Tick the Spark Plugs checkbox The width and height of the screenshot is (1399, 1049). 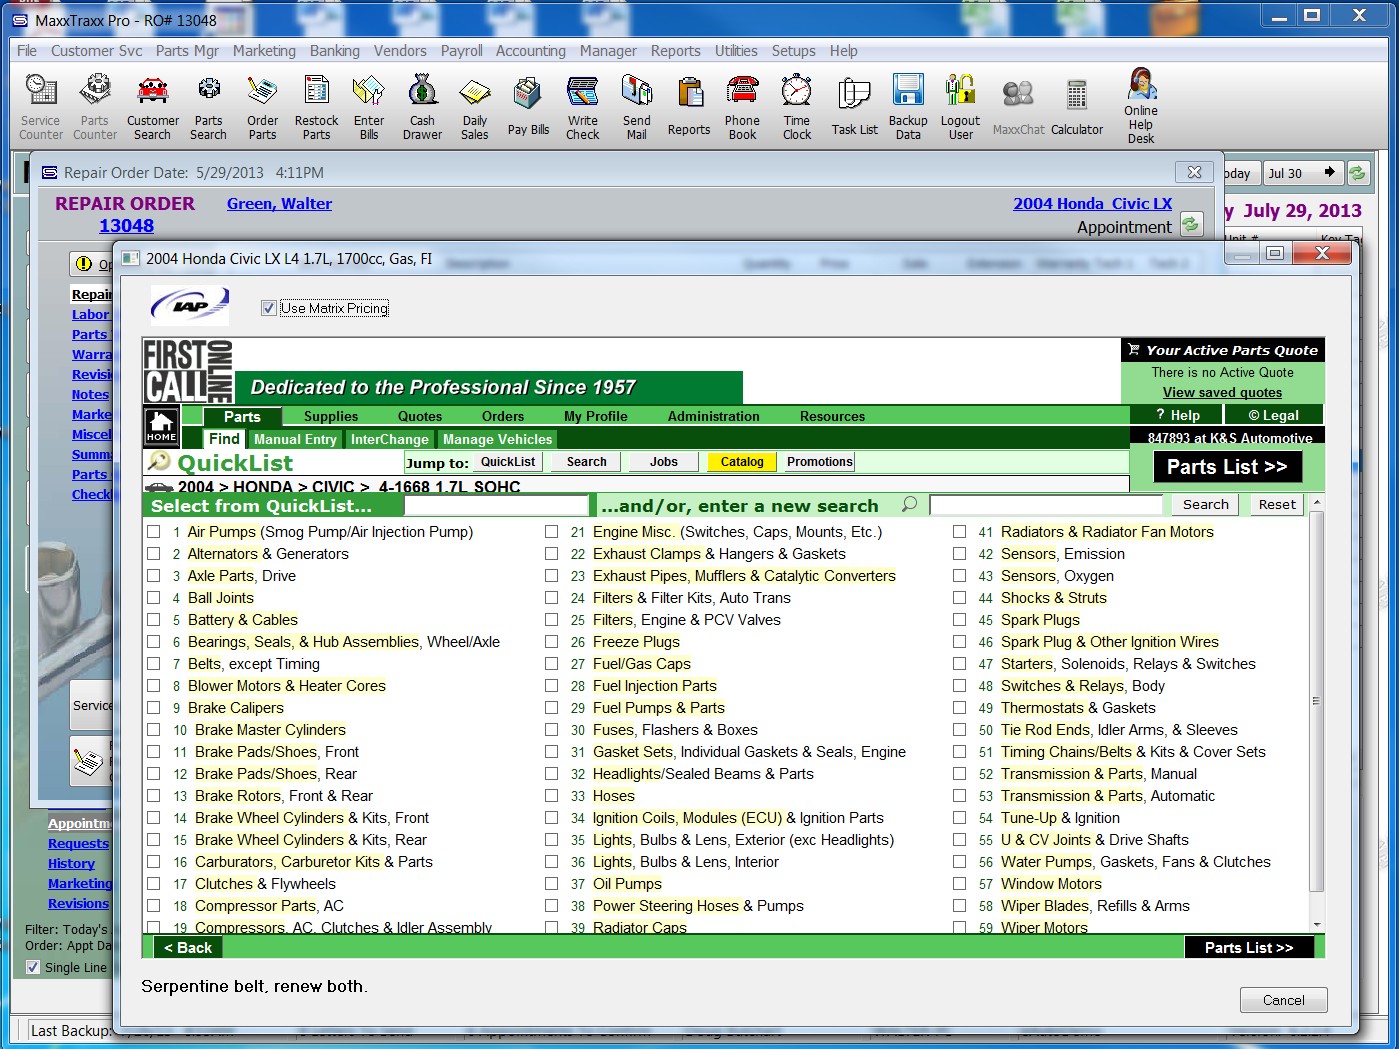pyautogui.click(x=959, y=620)
